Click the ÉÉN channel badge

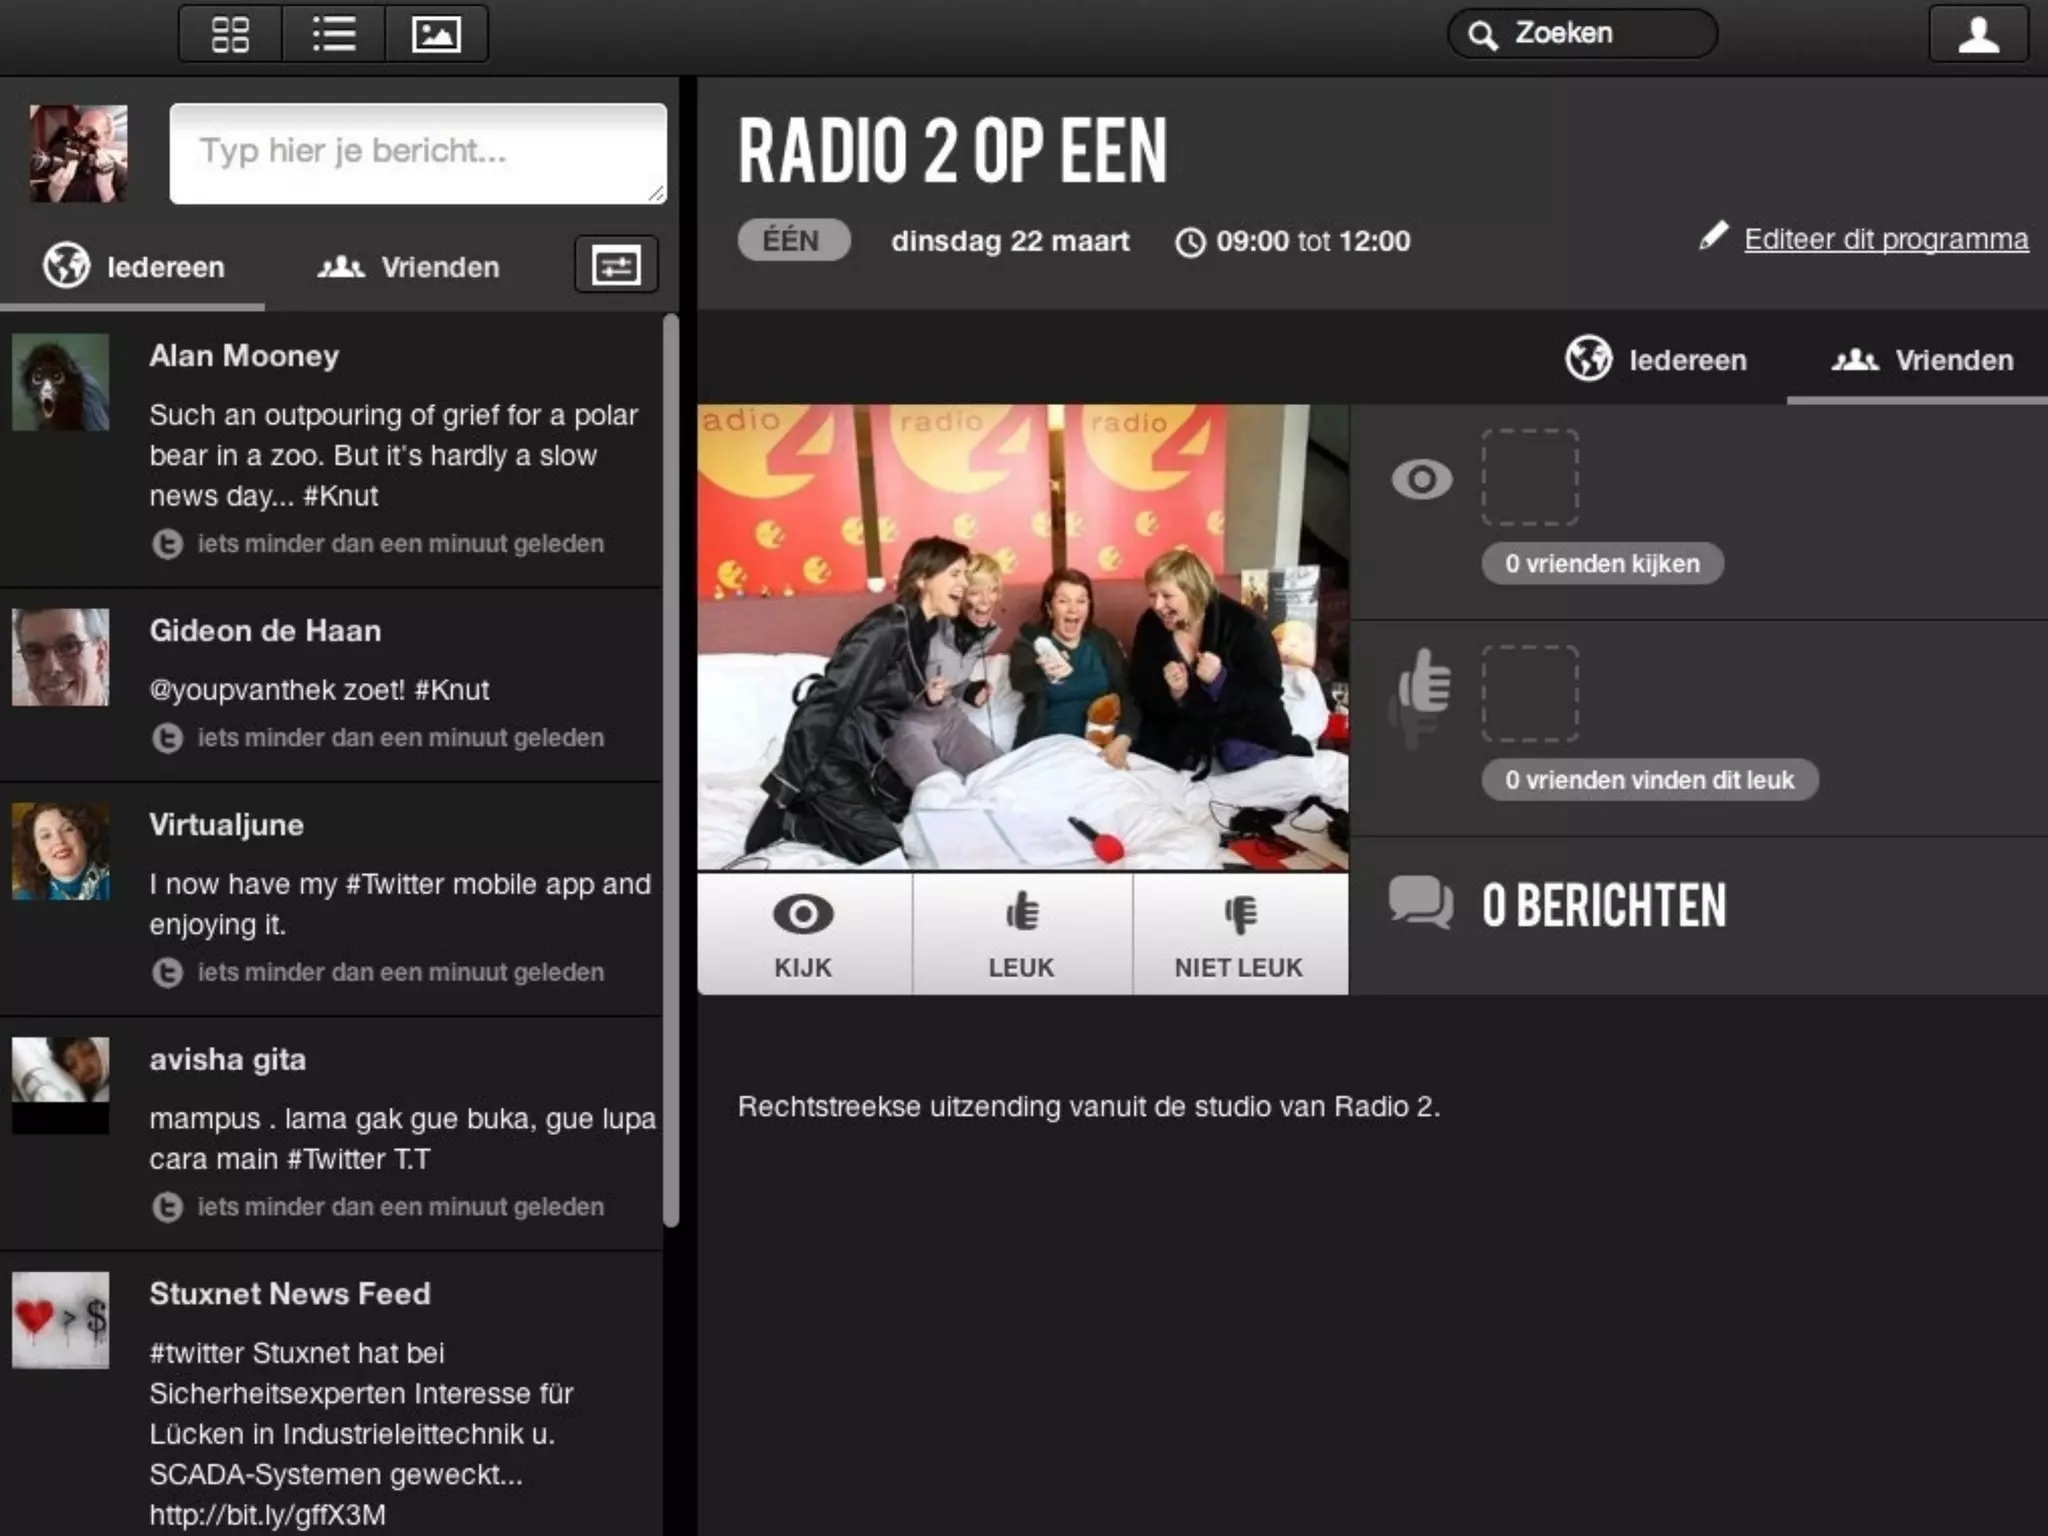tap(792, 241)
